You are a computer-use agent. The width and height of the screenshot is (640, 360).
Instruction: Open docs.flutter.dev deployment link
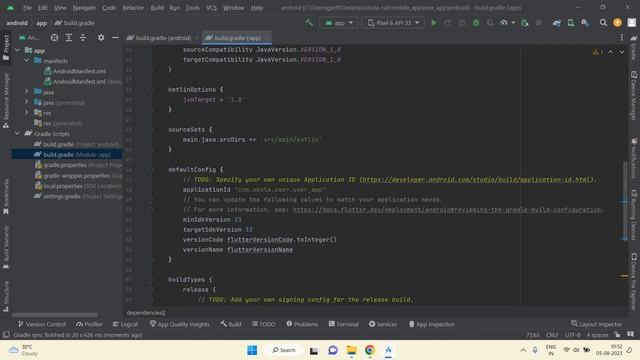click(447, 210)
